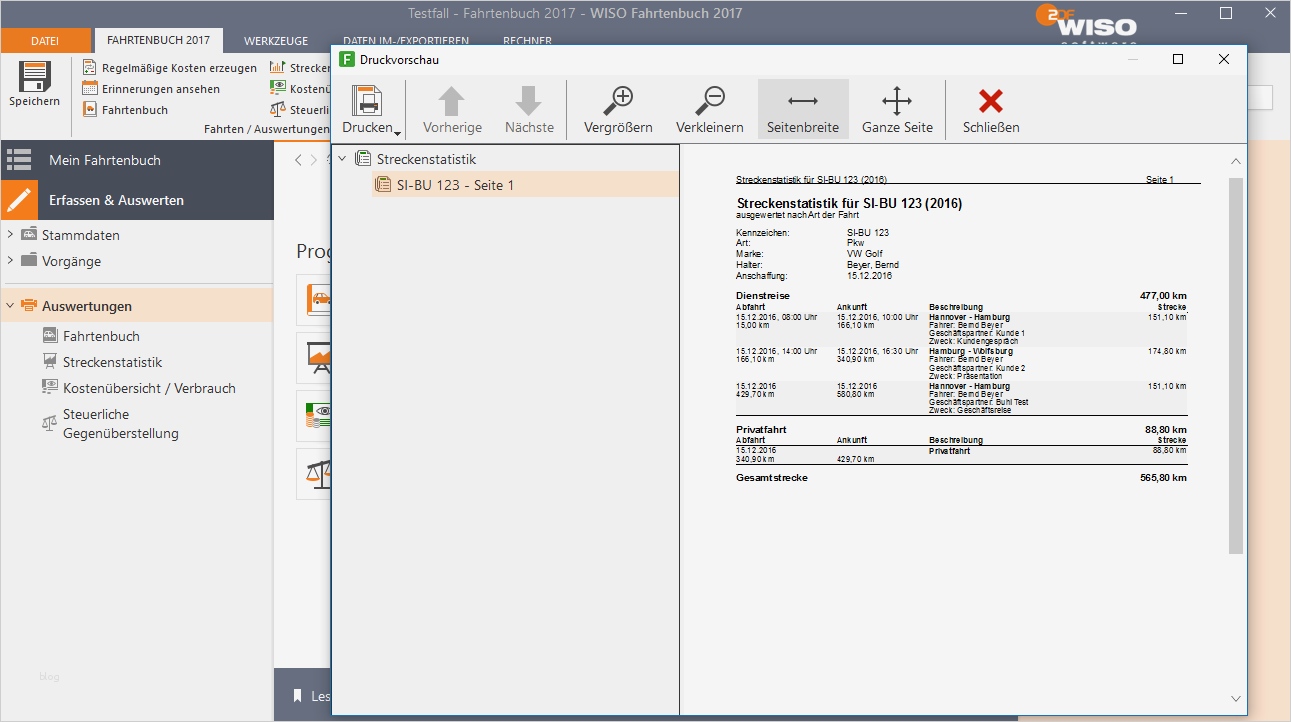Image resolution: width=1291 pixels, height=722 pixels.
Task: Select Vorgänge folder in sidebar
Action: pyautogui.click(x=71, y=261)
